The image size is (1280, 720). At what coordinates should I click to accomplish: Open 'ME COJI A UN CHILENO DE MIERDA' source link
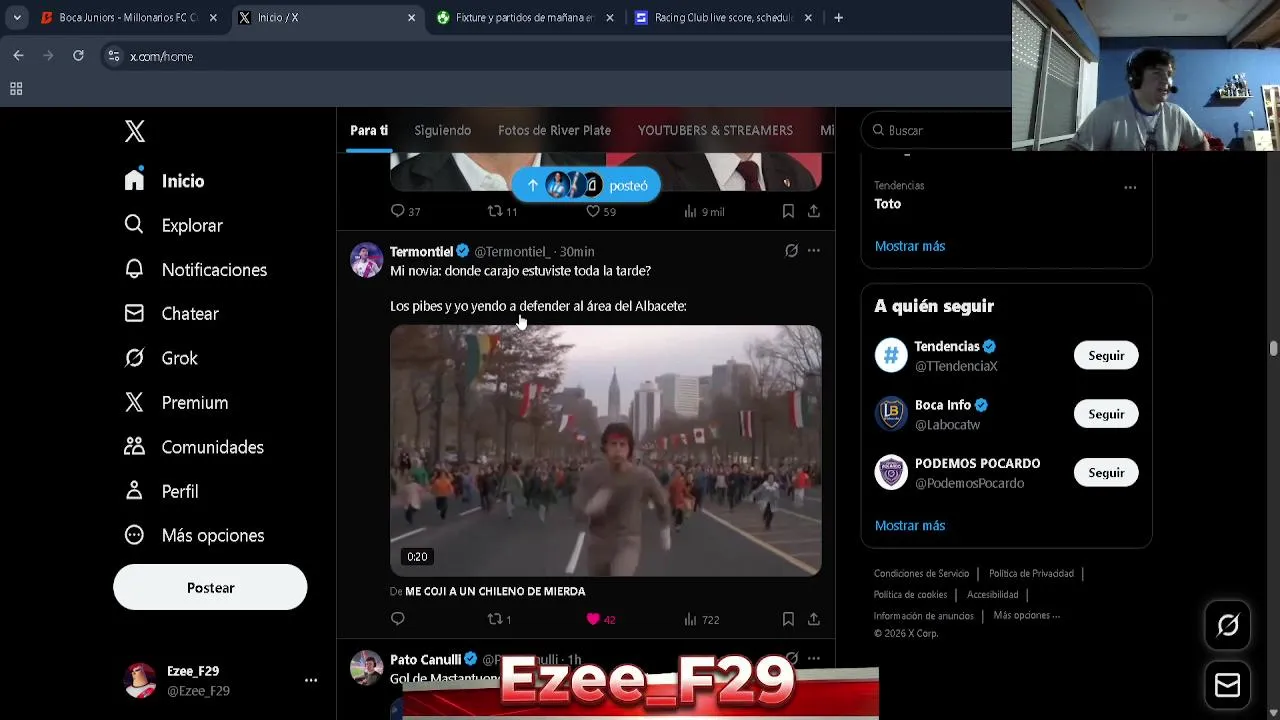coord(495,591)
